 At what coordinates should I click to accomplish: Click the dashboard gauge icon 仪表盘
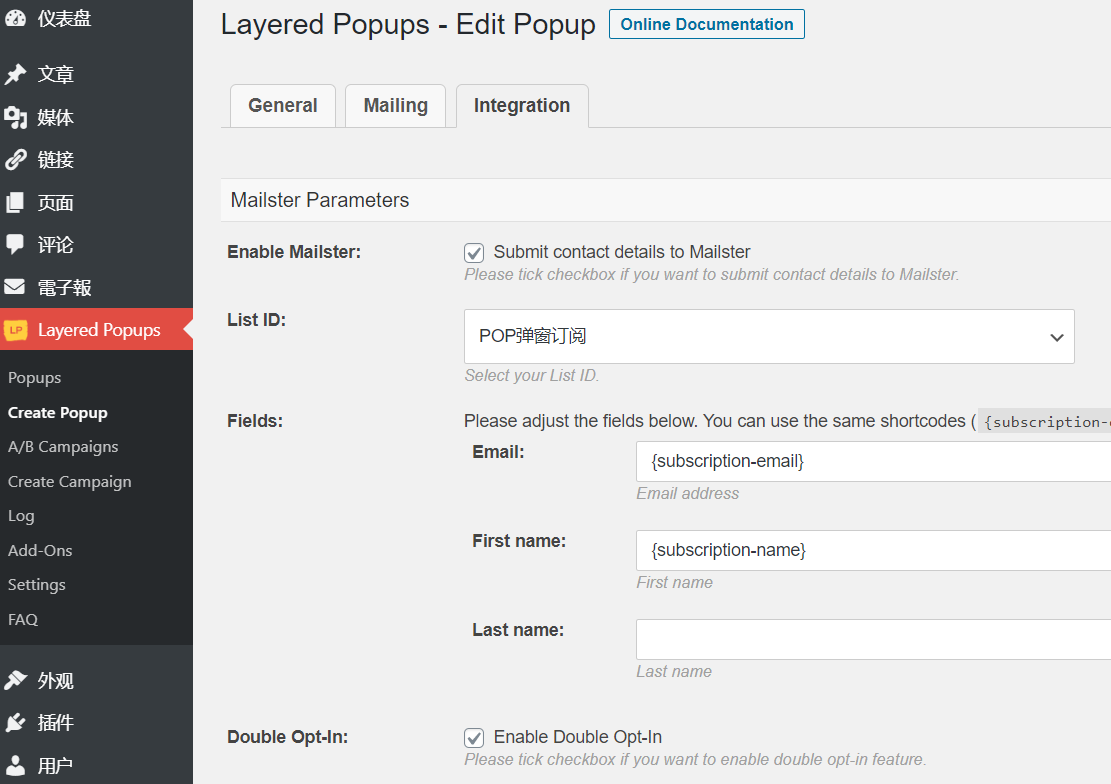(16, 18)
